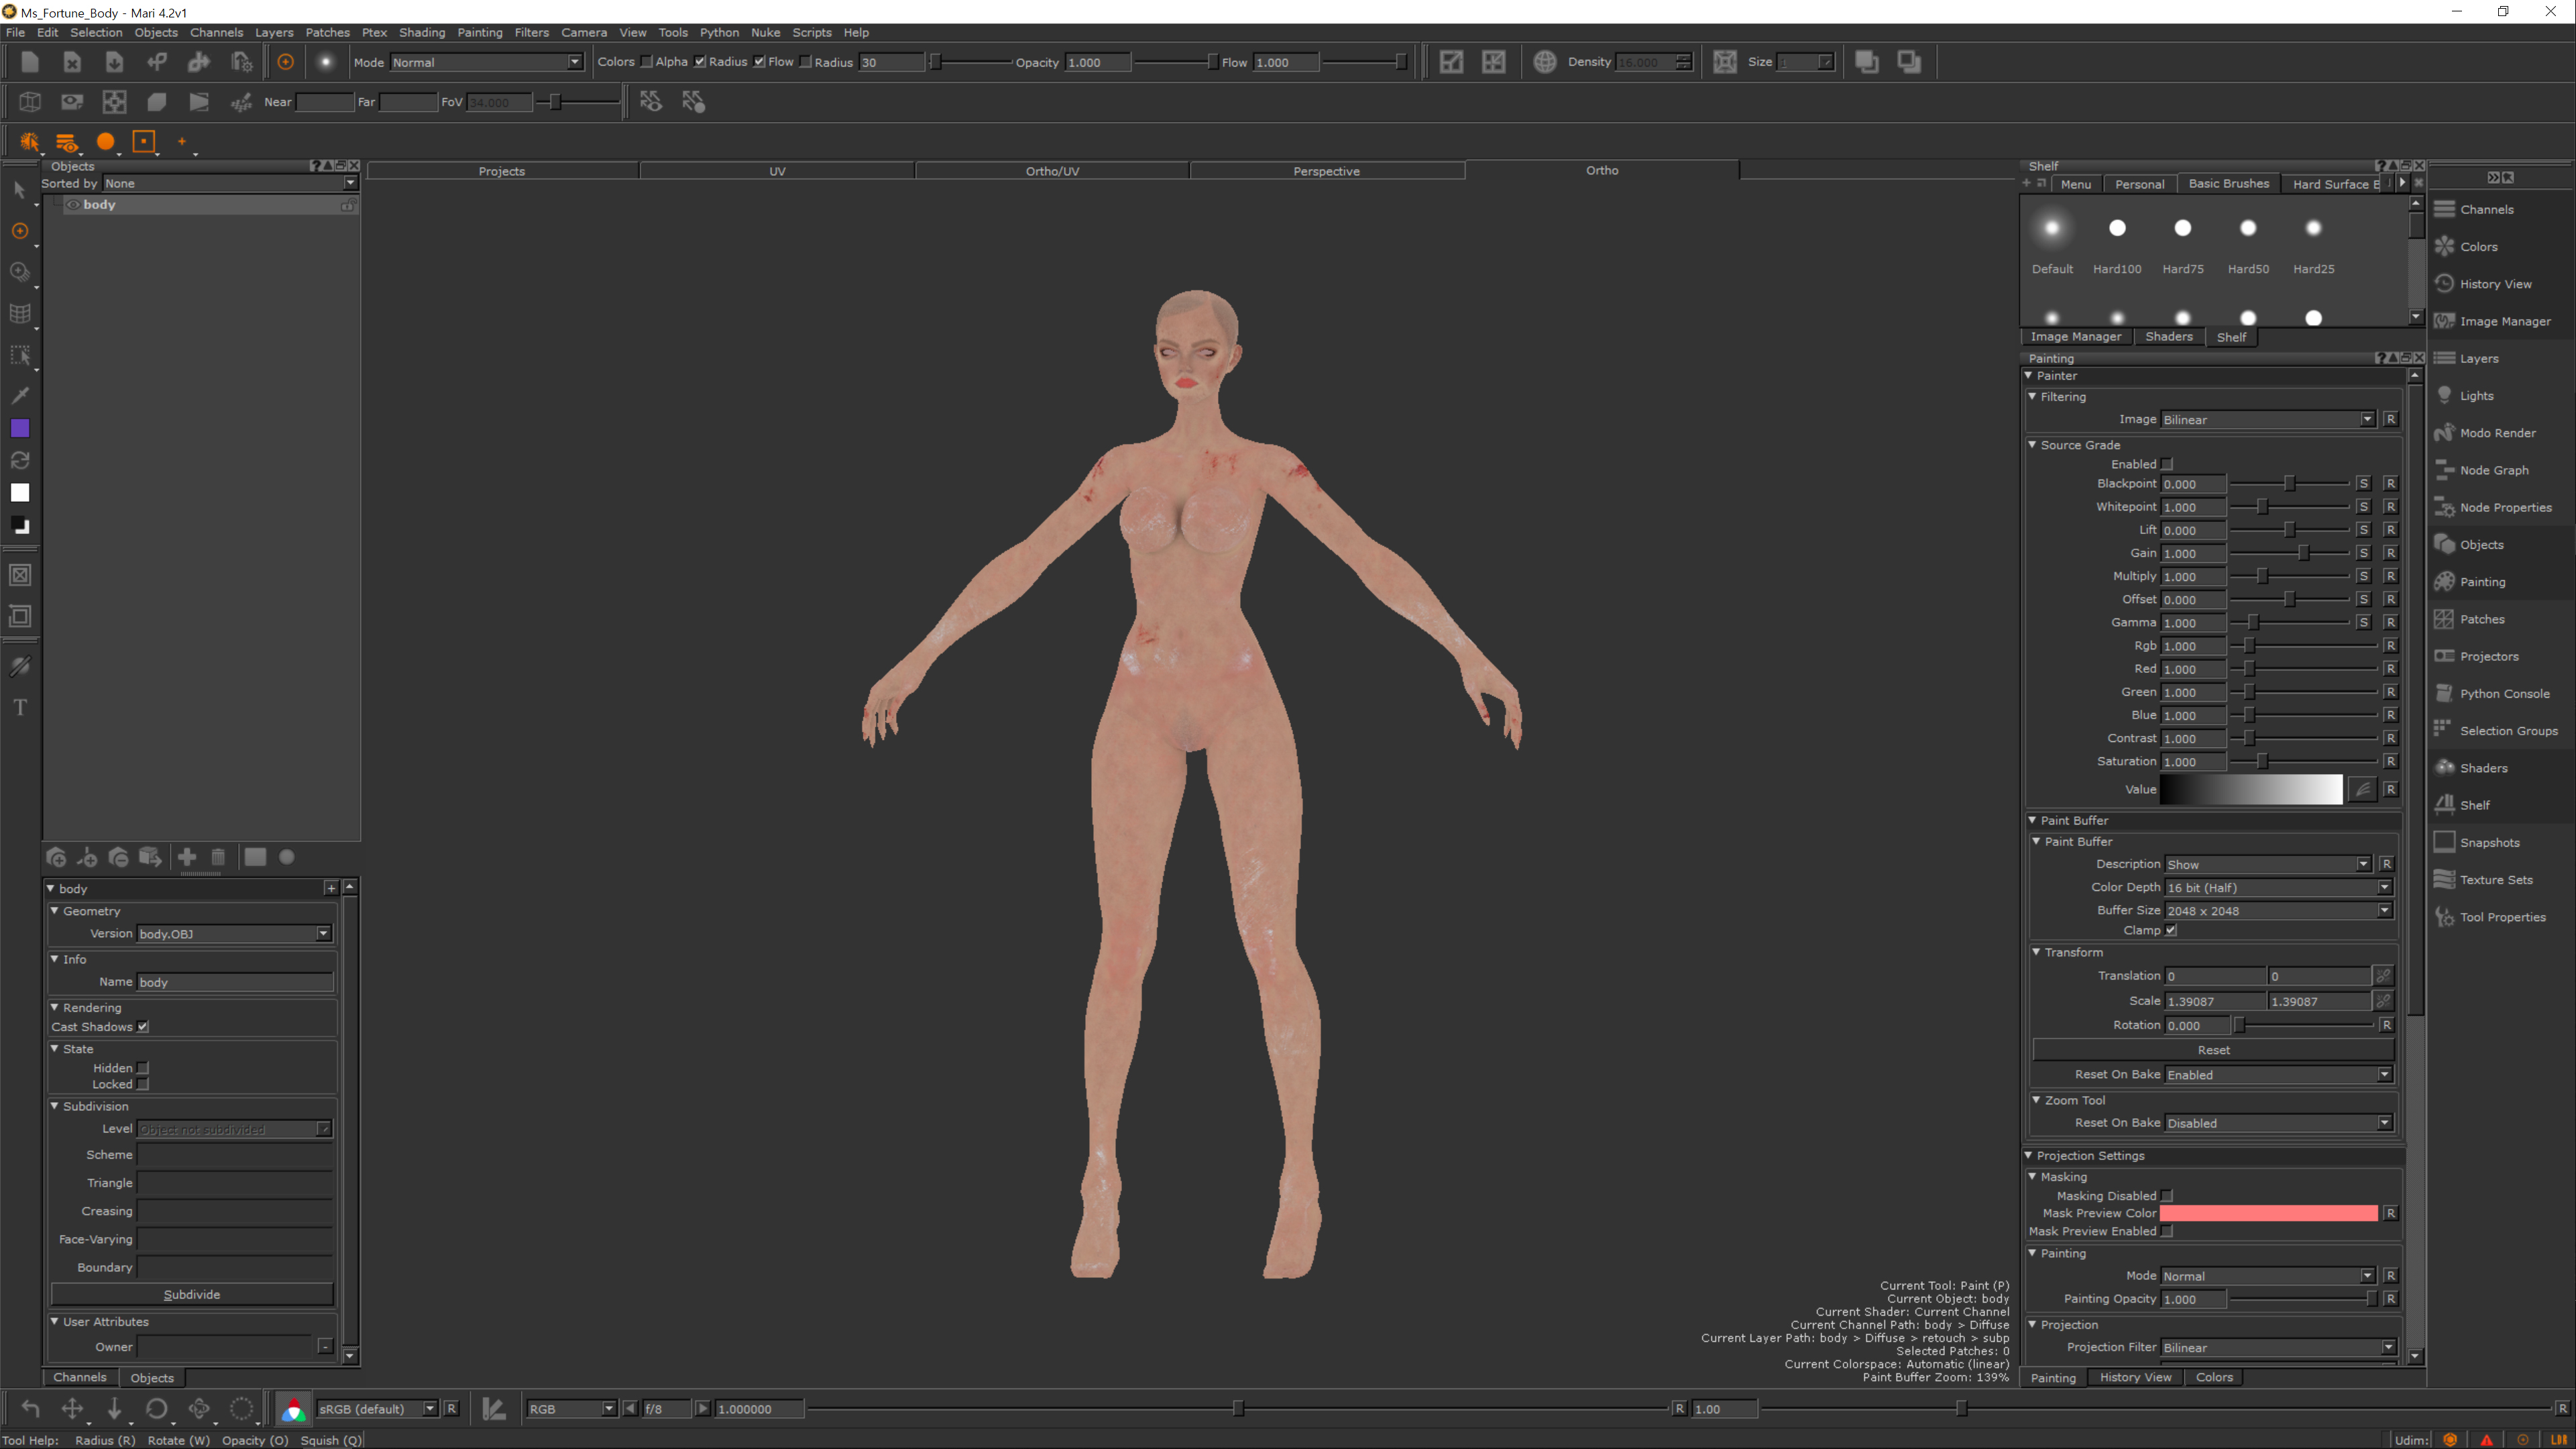Collapse the Subdivision section
The width and height of the screenshot is (2576, 1449).
click(55, 1106)
